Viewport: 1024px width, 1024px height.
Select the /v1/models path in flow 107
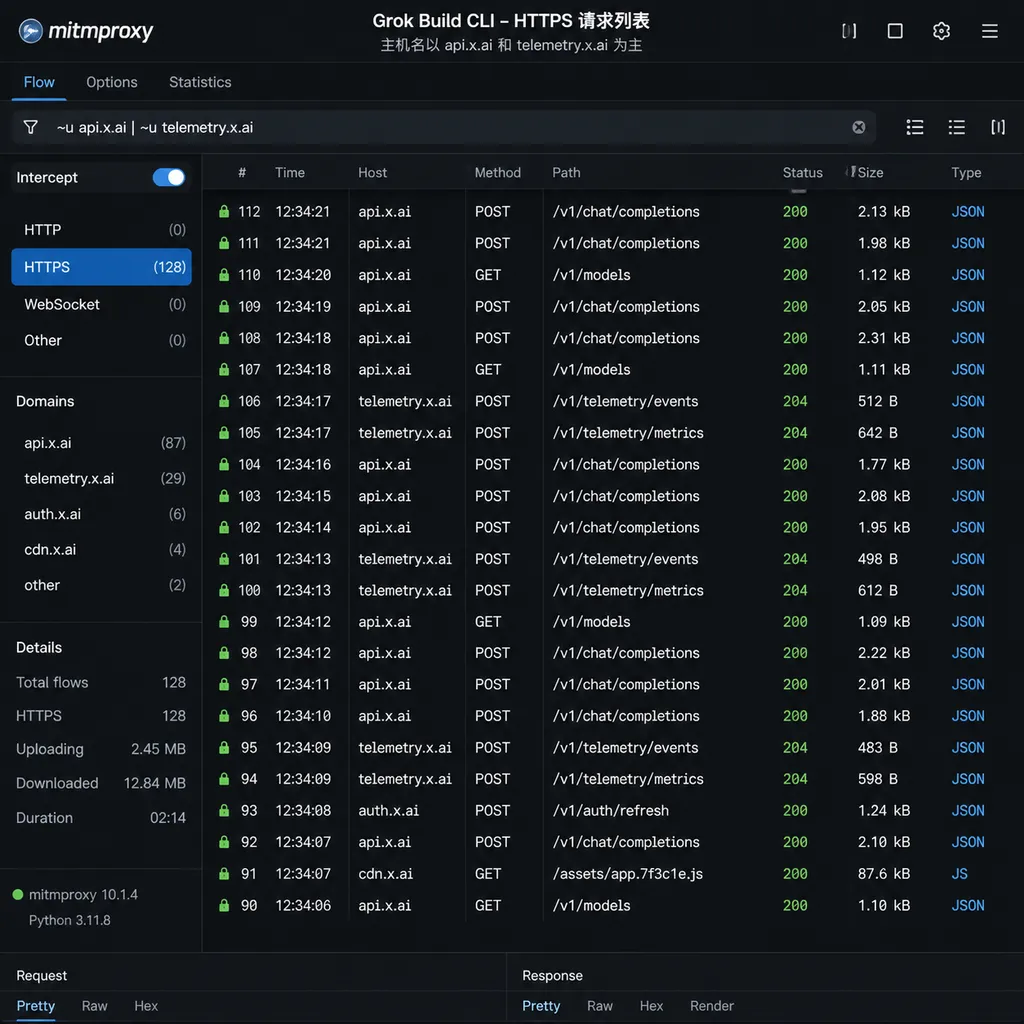tap(591, 370)
